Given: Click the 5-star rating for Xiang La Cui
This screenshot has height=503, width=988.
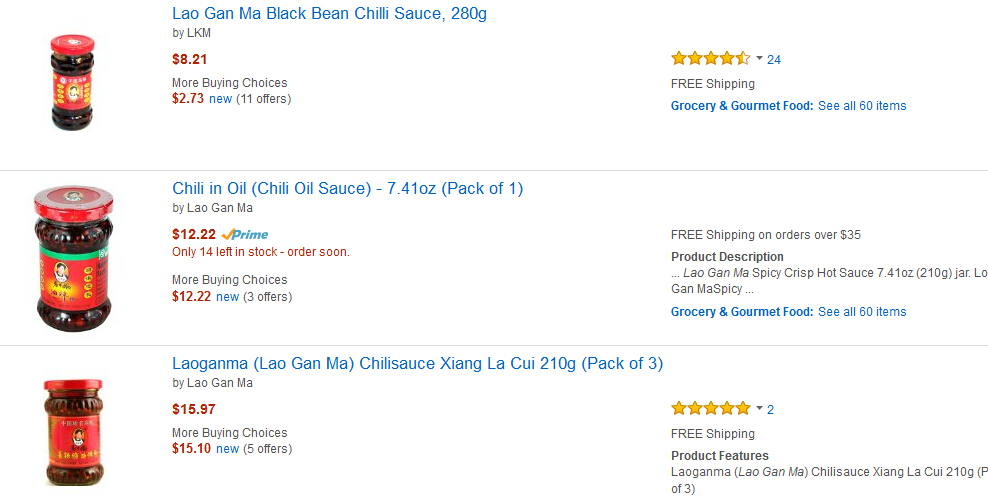Looking at the screenshot, I should (x=710, y=409).
